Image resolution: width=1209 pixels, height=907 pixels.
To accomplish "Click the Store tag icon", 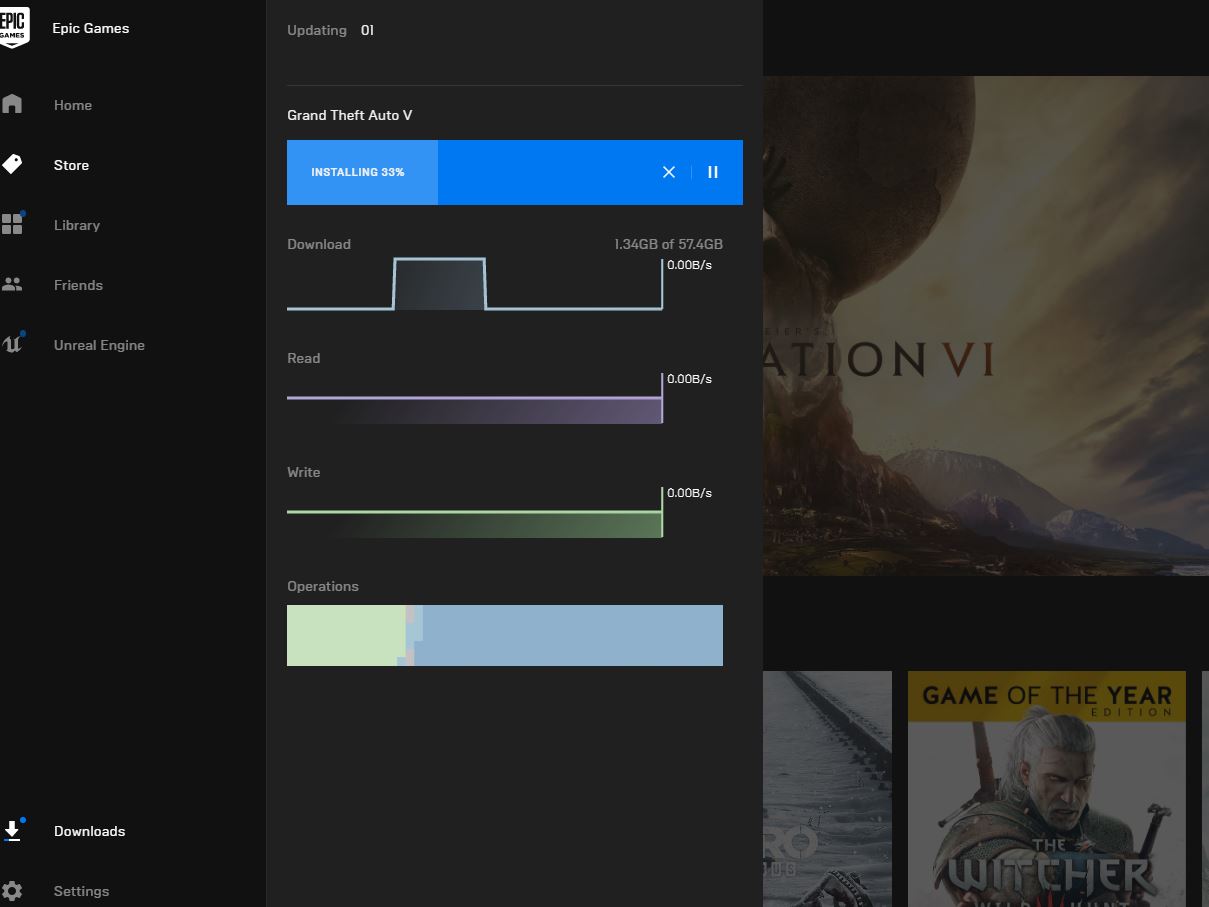I will [x=12, y=164].
